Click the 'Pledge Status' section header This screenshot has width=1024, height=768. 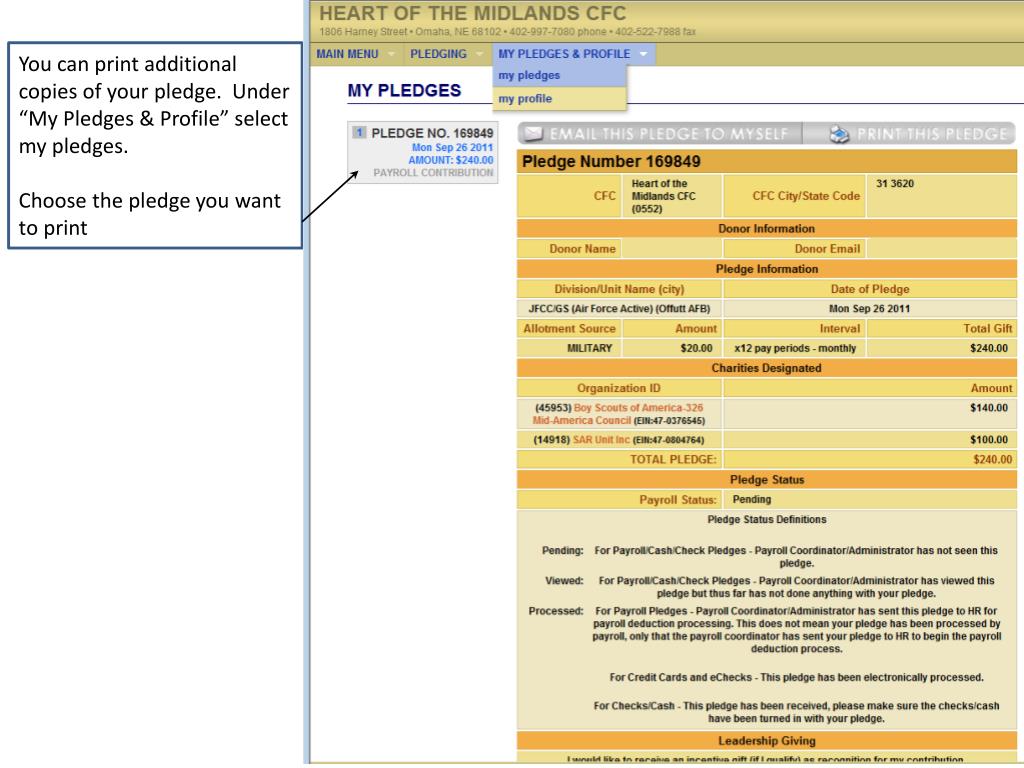point(767,480)
